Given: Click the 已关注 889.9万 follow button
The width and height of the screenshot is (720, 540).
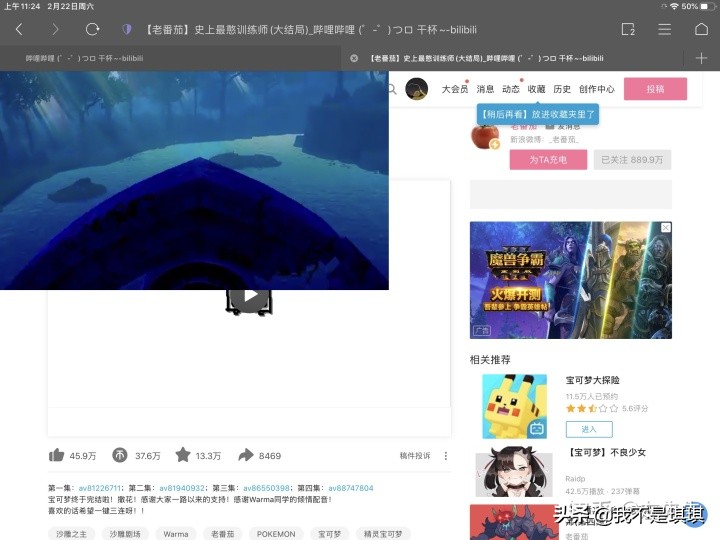Looking at the screenshot, I should pyautogui.click(x=632, y=160).
